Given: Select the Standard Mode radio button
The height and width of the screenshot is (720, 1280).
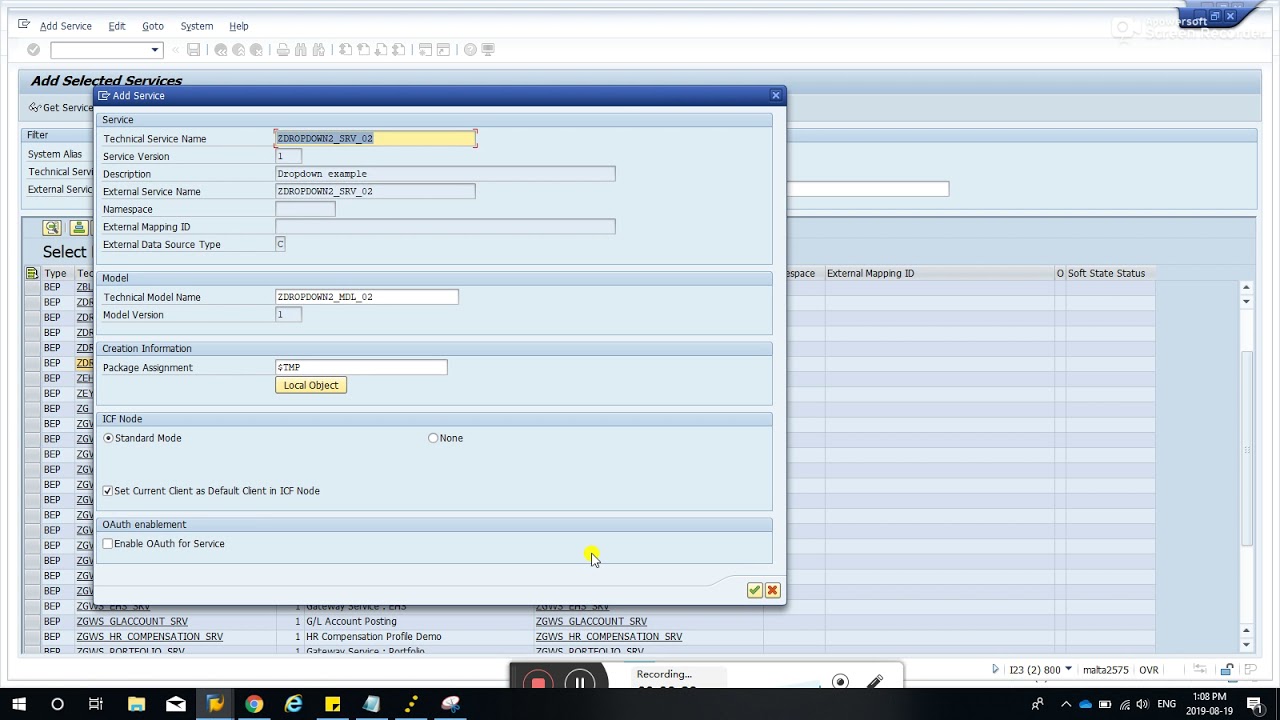Looking at the screenshot, I should point(108,438).
